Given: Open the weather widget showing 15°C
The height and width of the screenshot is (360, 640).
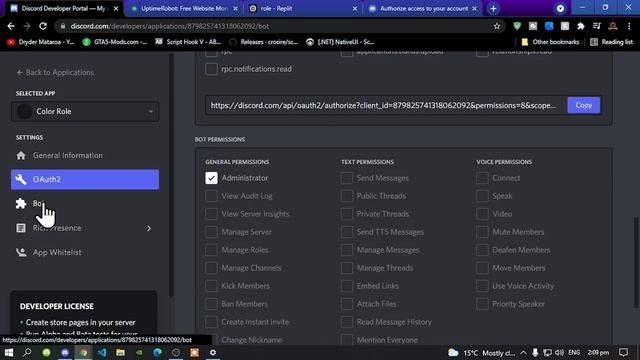Looking at the screenshot, I should coord(481,352).
